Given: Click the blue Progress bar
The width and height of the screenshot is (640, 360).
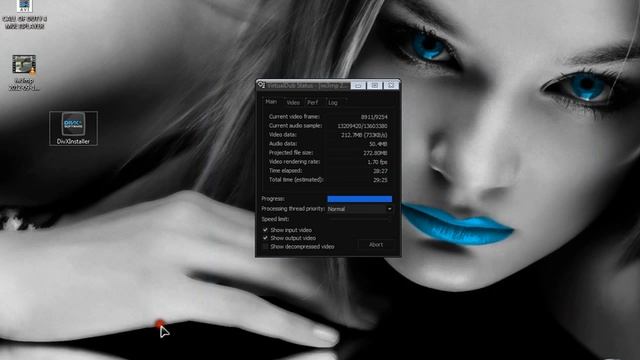Looking at the screenshot, I should tap(360, 199).
